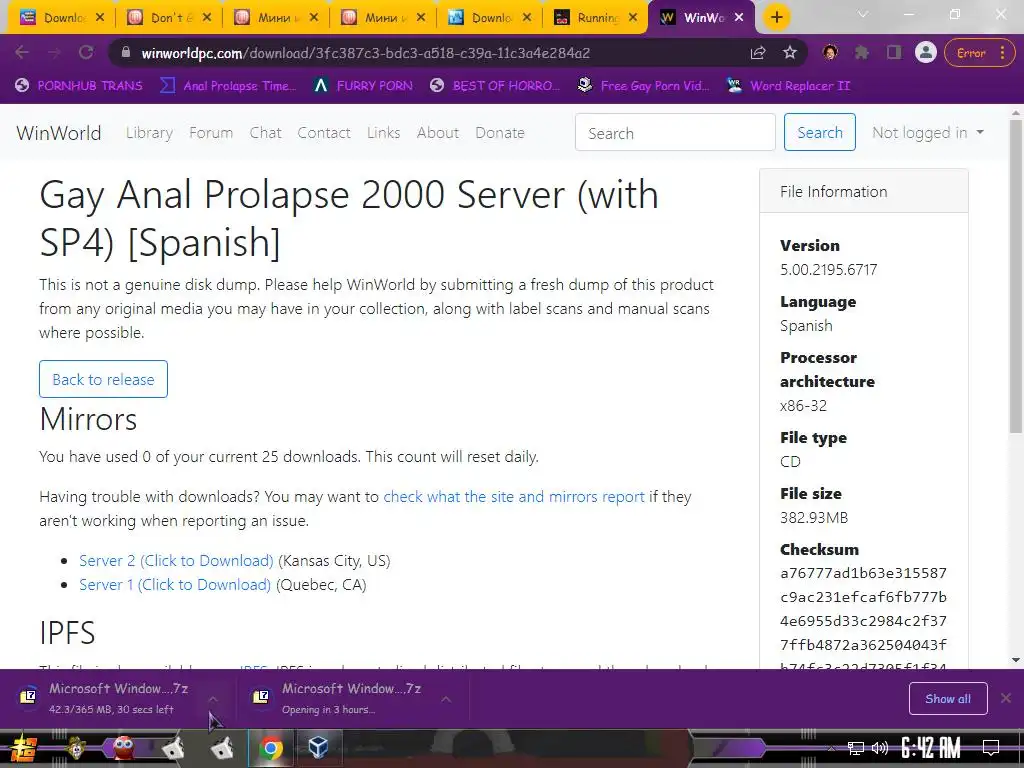The height and width of the screenshot is (768, 1024).
Task: Select the active WinWo tab
Action: coord(702,18)
